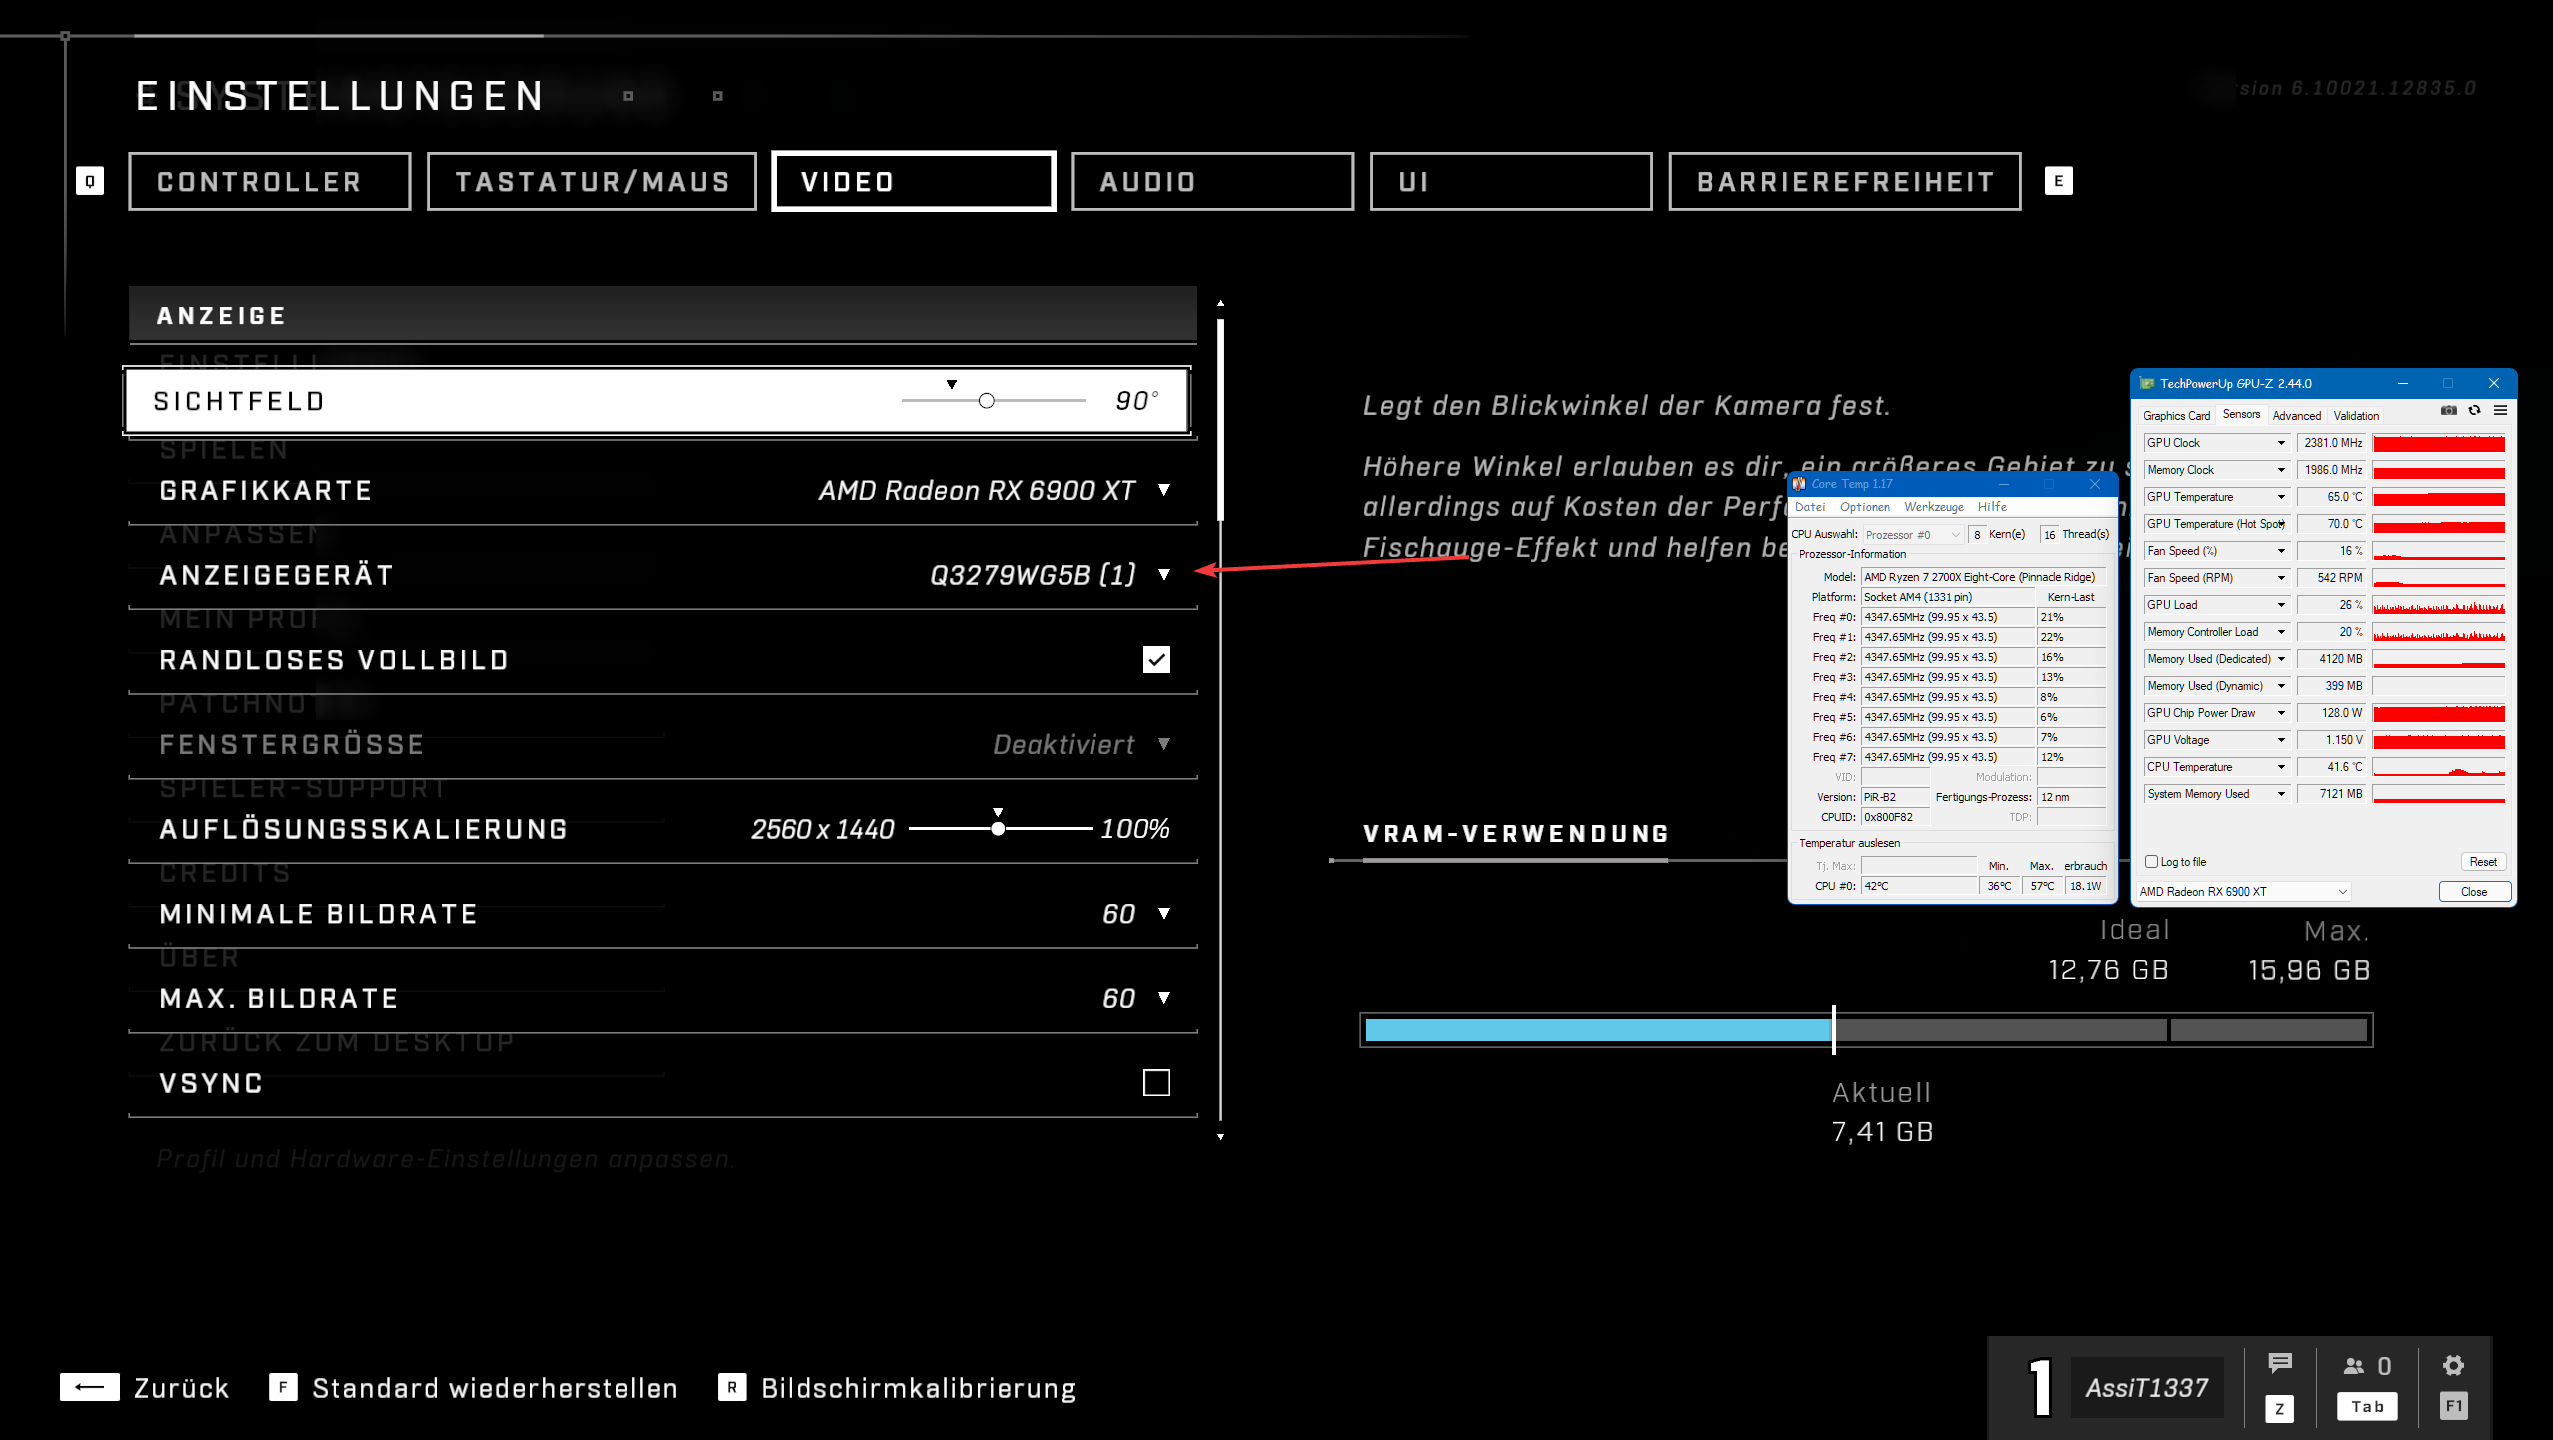
Task: Open the Advanced tab in GPU-Z
Action: (2296, 416)
